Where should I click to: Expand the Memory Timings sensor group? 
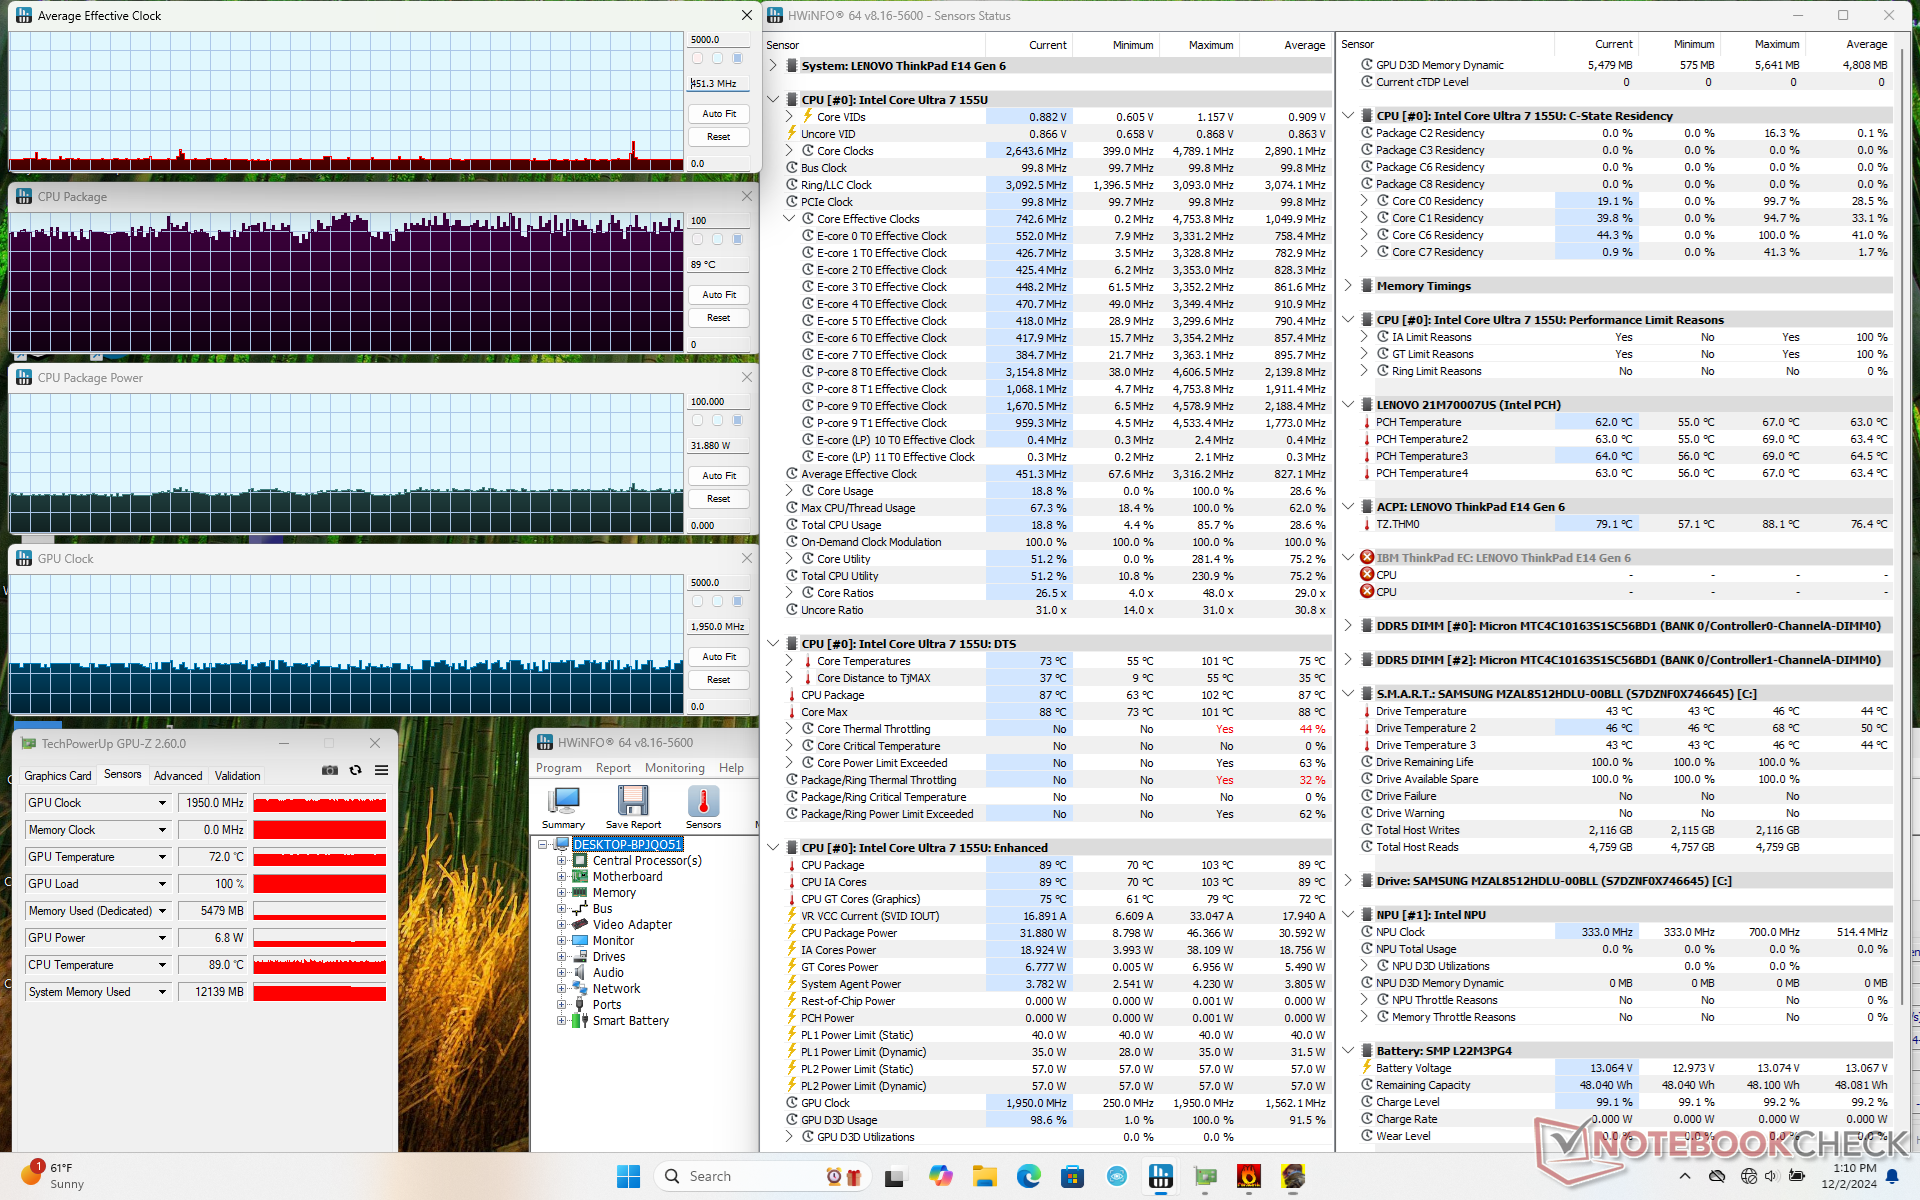click(x=1348, y=286)
